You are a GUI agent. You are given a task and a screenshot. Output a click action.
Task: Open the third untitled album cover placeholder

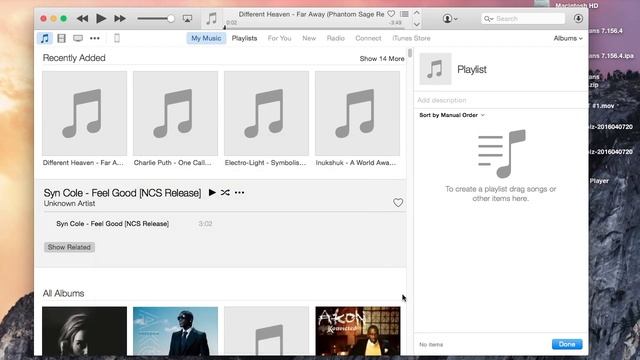pos(267,331)
